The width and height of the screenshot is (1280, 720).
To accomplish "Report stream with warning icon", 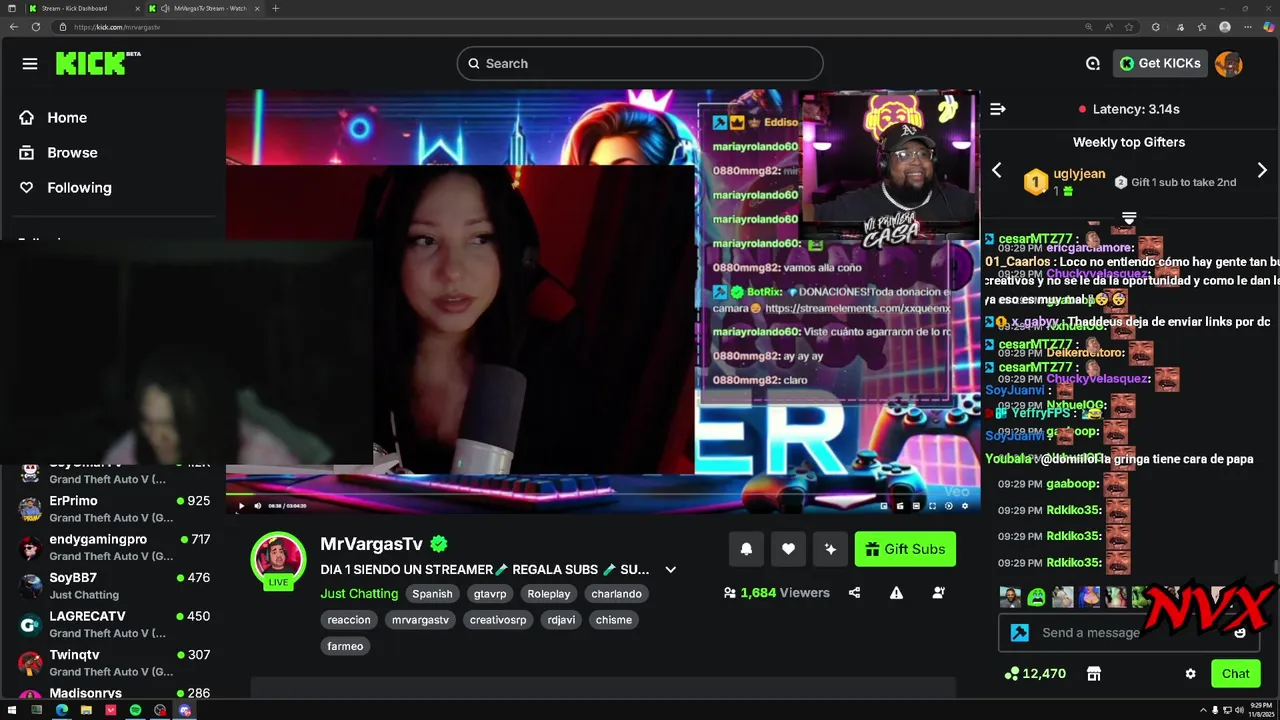I will [896, 593].
